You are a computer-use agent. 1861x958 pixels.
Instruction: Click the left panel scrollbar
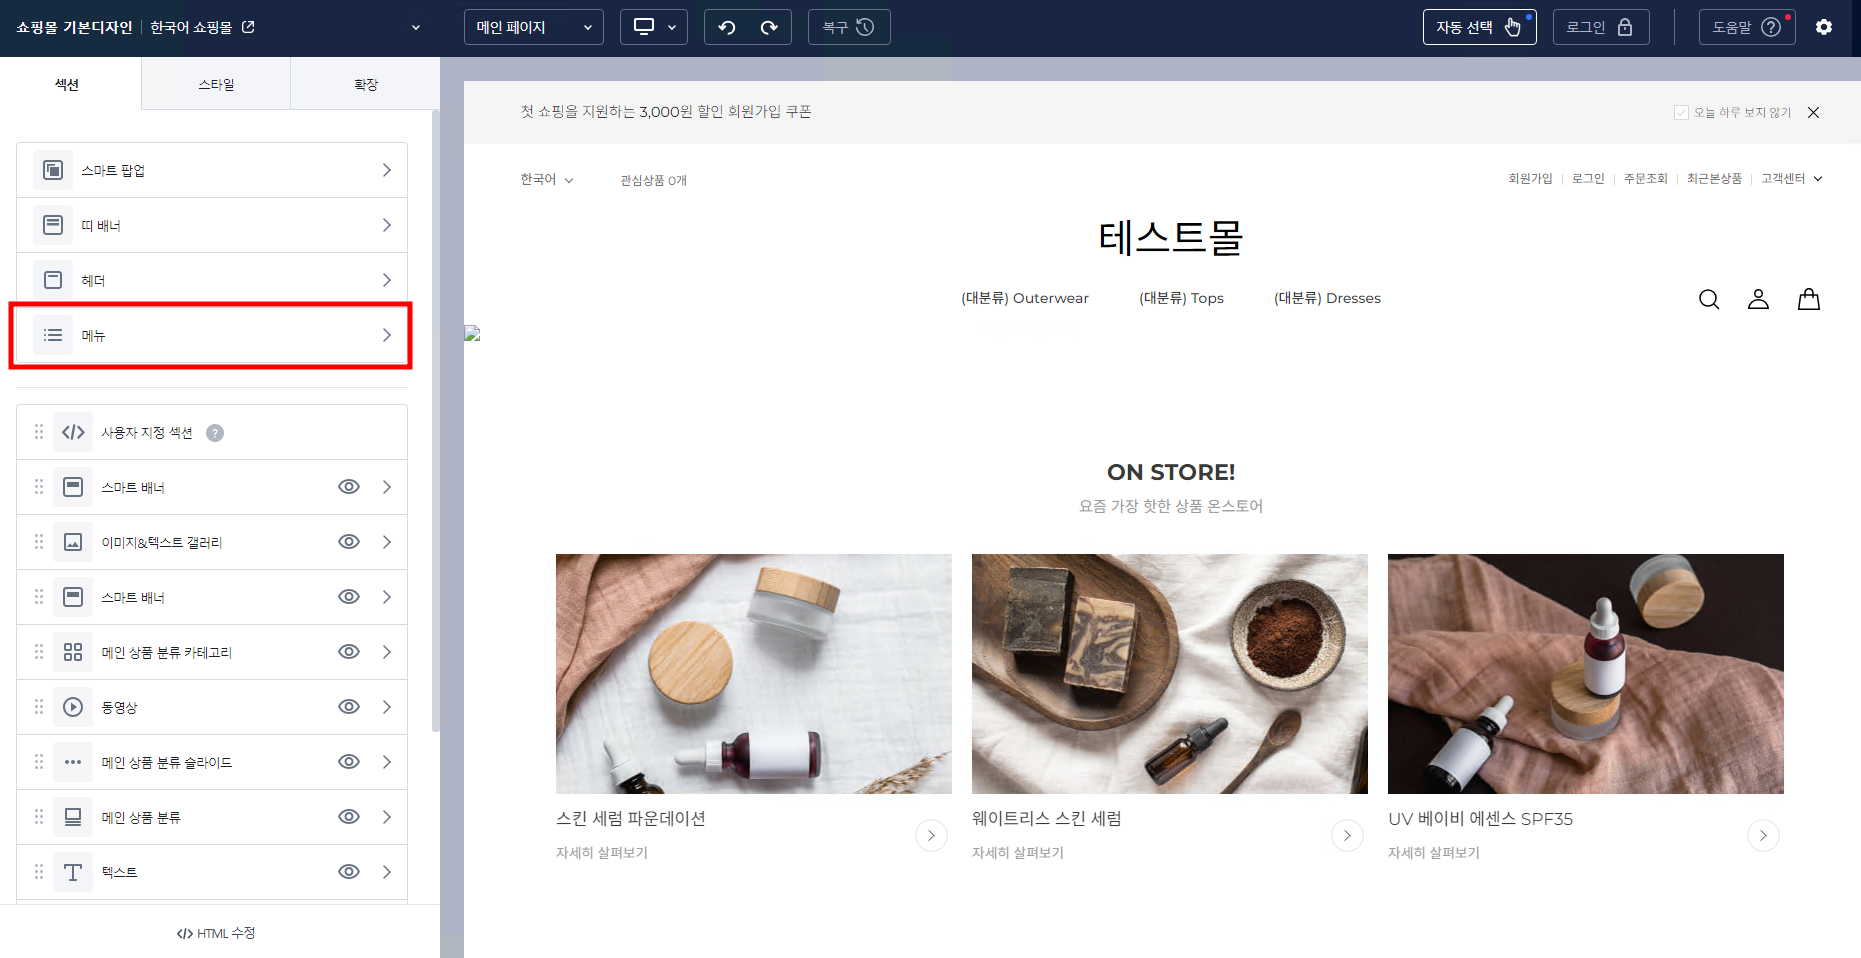(435, 420)
